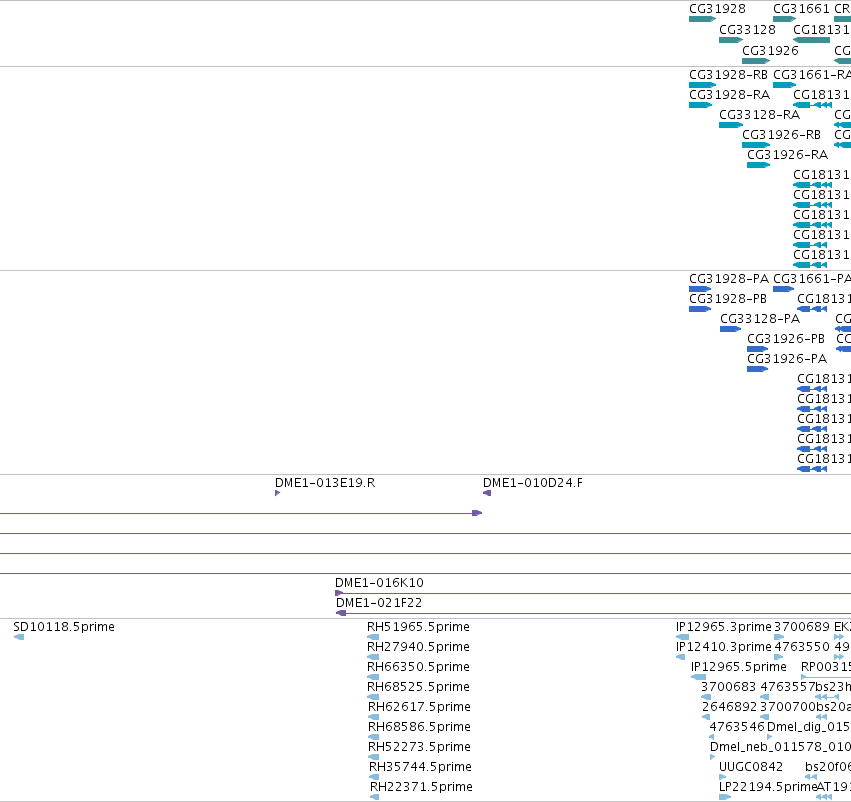Open EST RH68586.5prime

(x=373, y=737)
